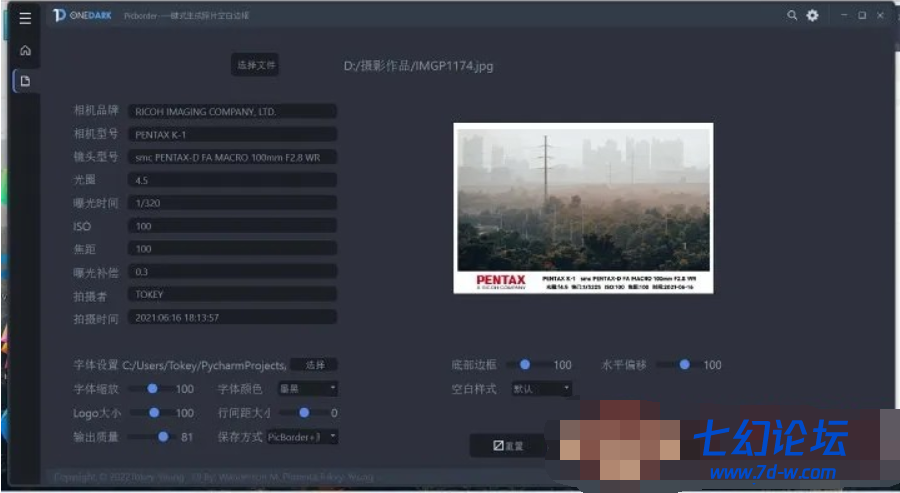Open the hamburger menu in the sidebar
The height and width of the screenshot is (493, 900).
click(x=25, y=17)
